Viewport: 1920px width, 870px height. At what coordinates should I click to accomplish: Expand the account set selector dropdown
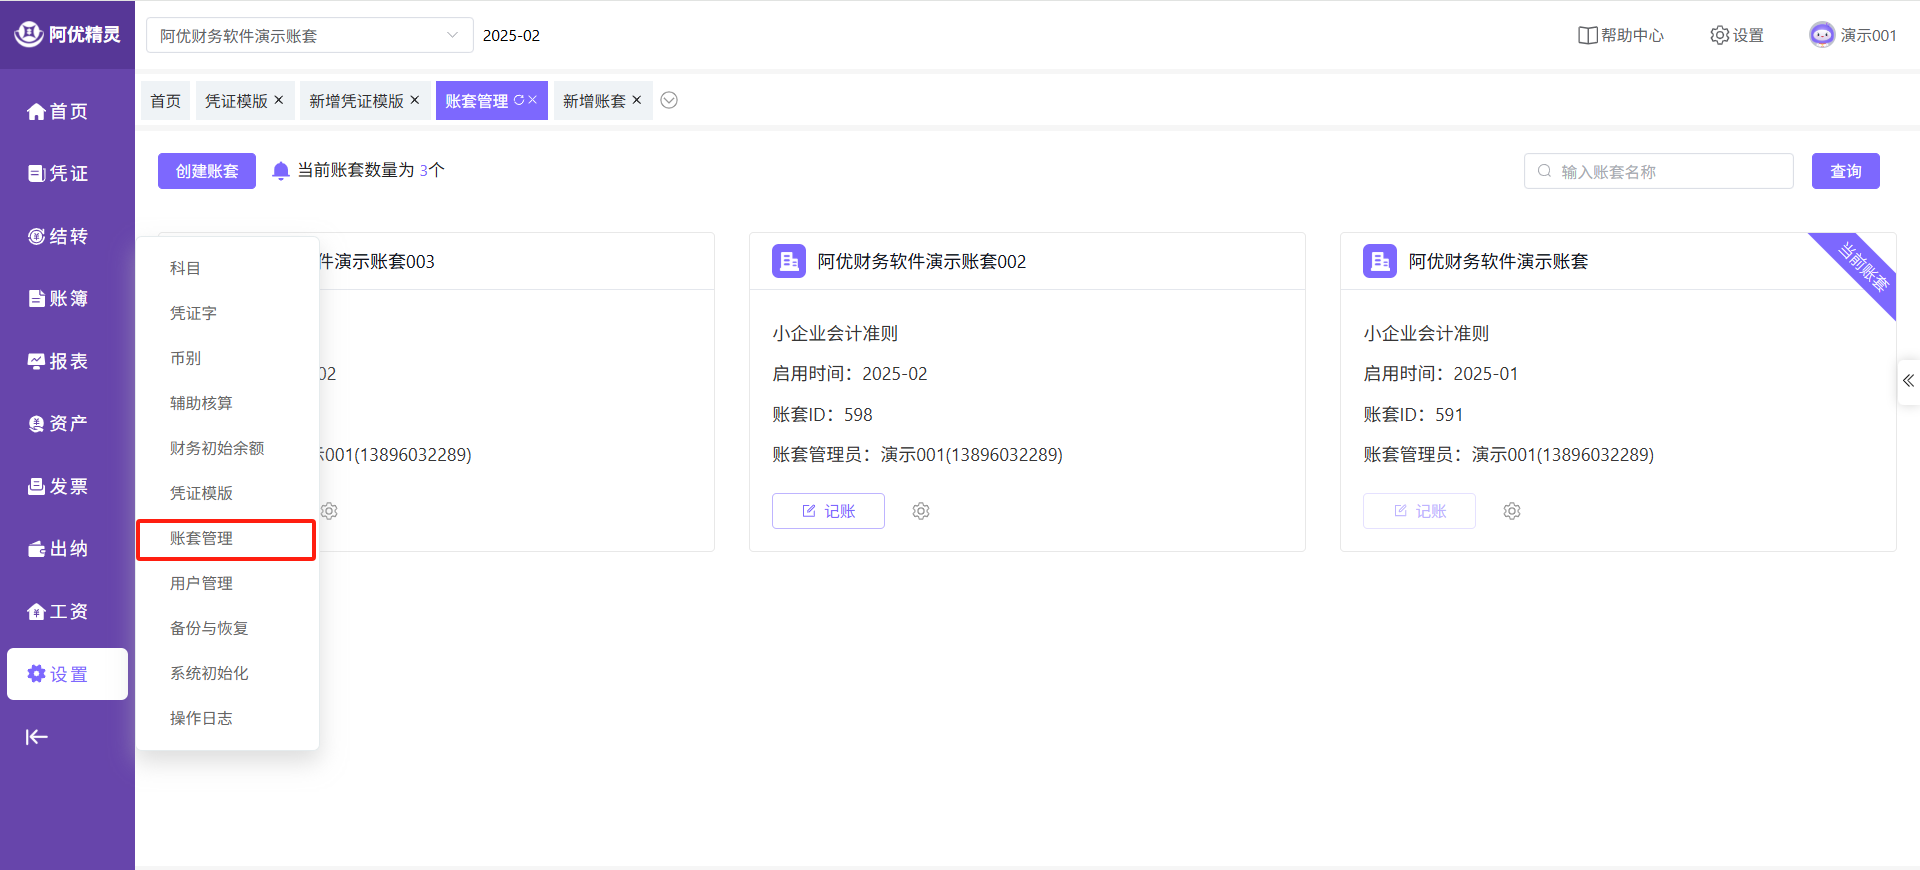point(452,35)
